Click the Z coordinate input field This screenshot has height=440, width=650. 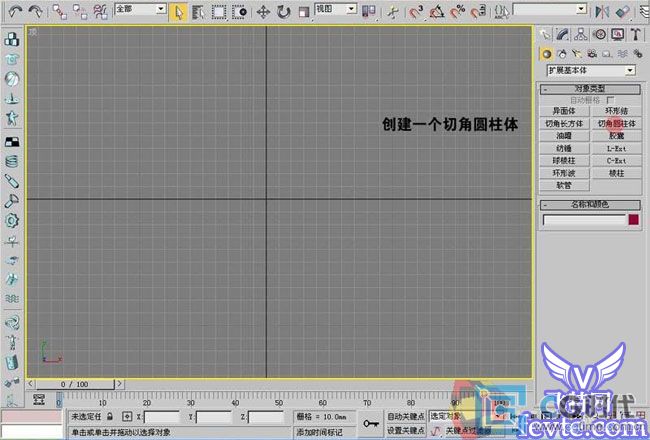pyautogui.click(x=266, y=417)
